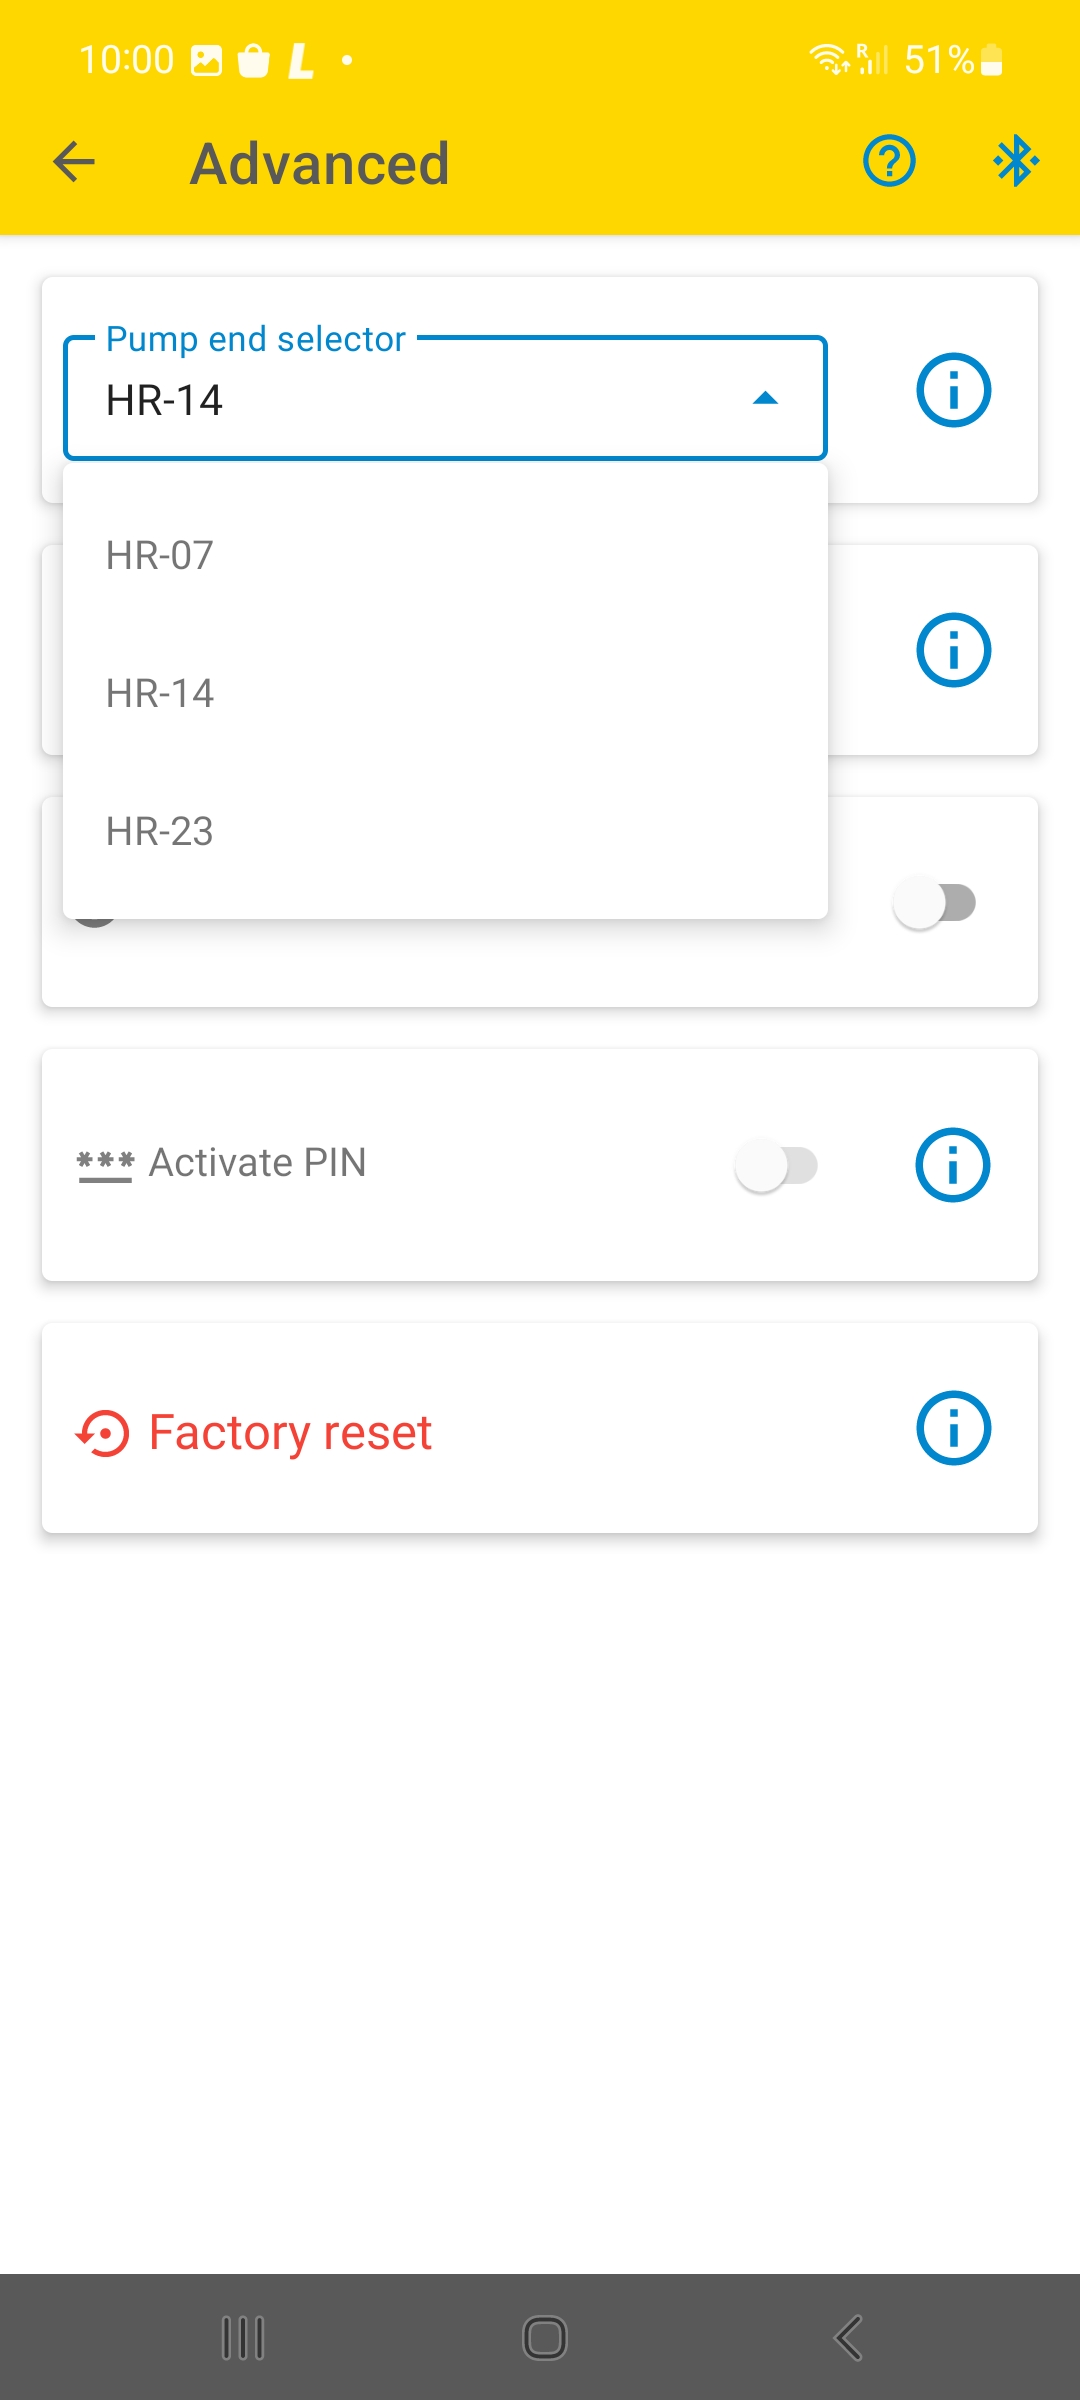
Task: Show info about Factory reset
Action: tap(953, 1428)
